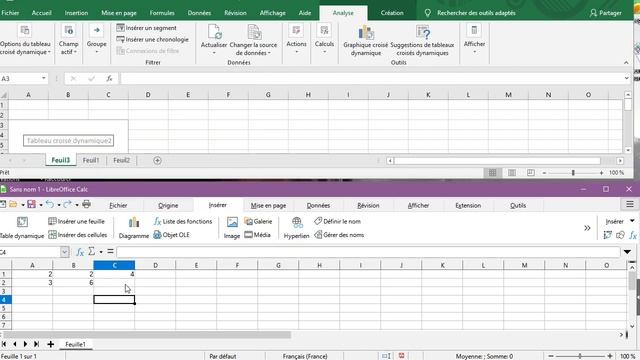The width and height of the screenshot is (640, 360).
Task: Add a new sheet plus in LibreOffice
Action: (x=51, y=344)
